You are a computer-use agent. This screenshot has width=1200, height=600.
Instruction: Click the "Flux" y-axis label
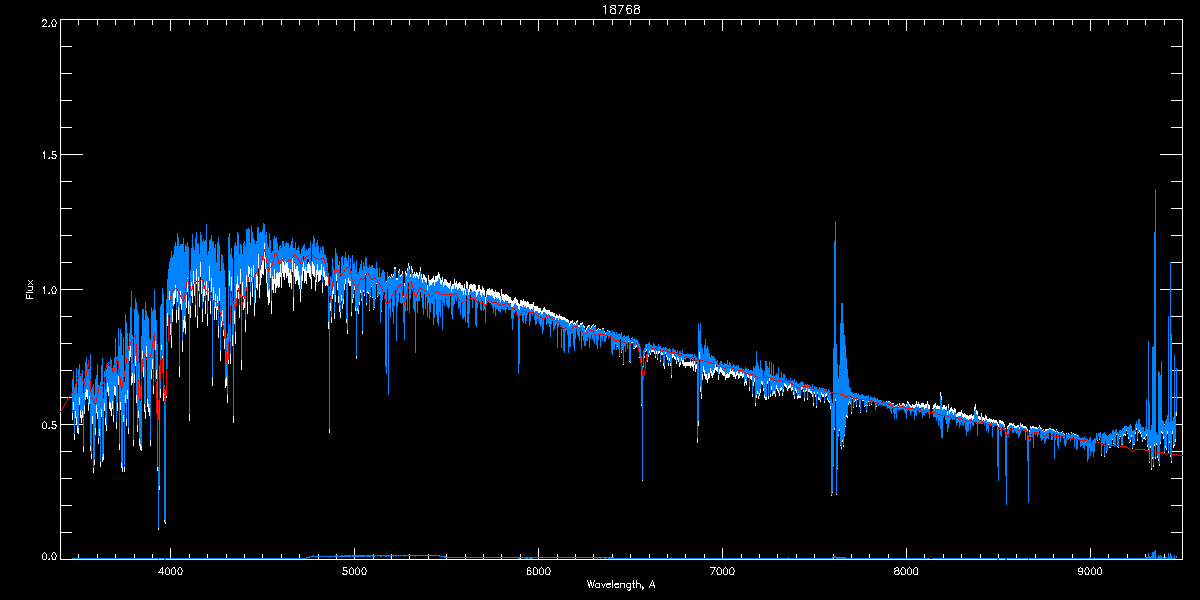pos(30,290)
